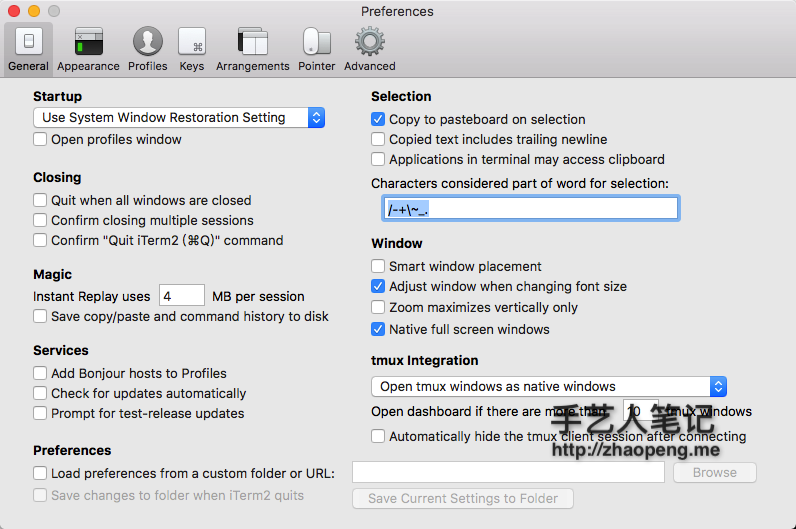Enable Smart window placement
The height and width of the screenshot is (529, 796).
click(x=378, y=266)
